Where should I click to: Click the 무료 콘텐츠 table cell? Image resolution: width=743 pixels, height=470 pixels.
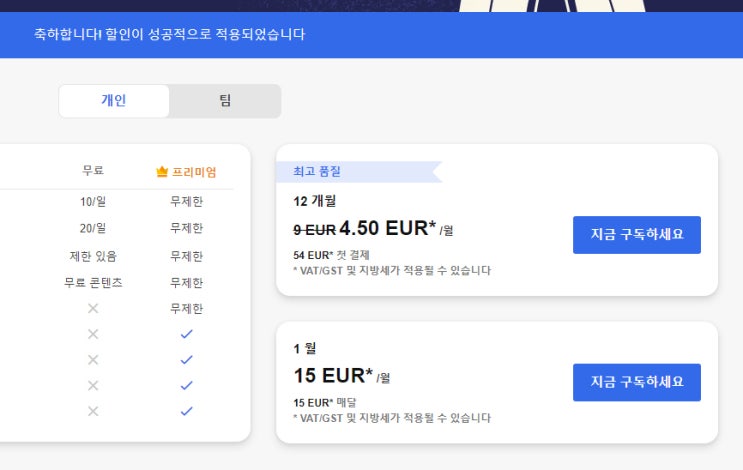tap(93, 283)
